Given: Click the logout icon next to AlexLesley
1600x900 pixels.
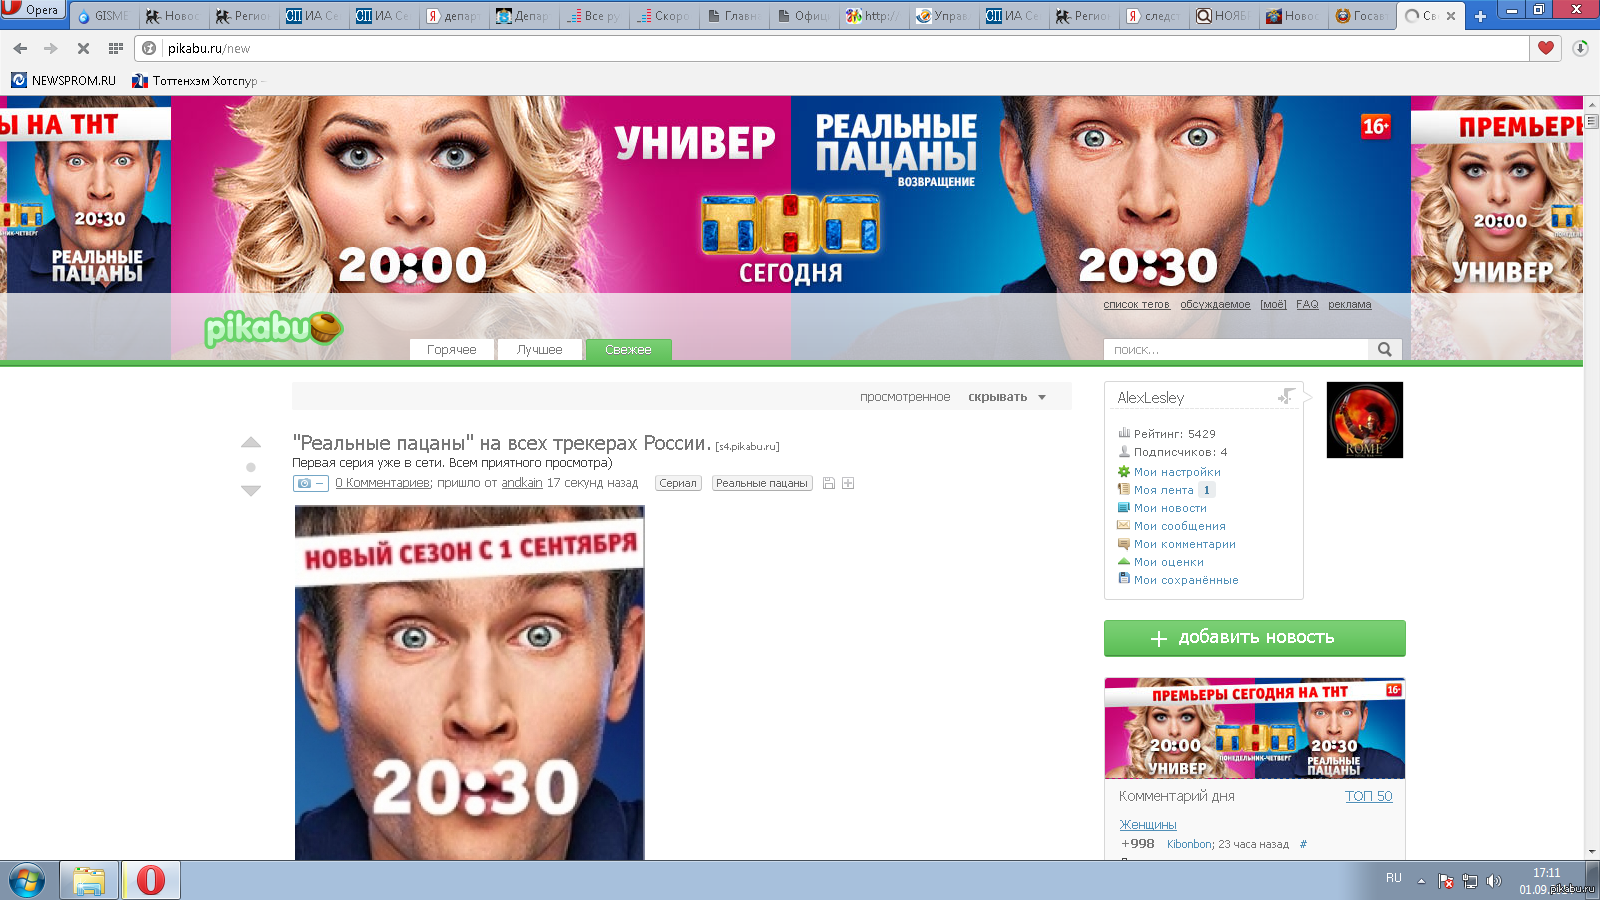Looking at the screenshot, I should tap(1286, 397).
